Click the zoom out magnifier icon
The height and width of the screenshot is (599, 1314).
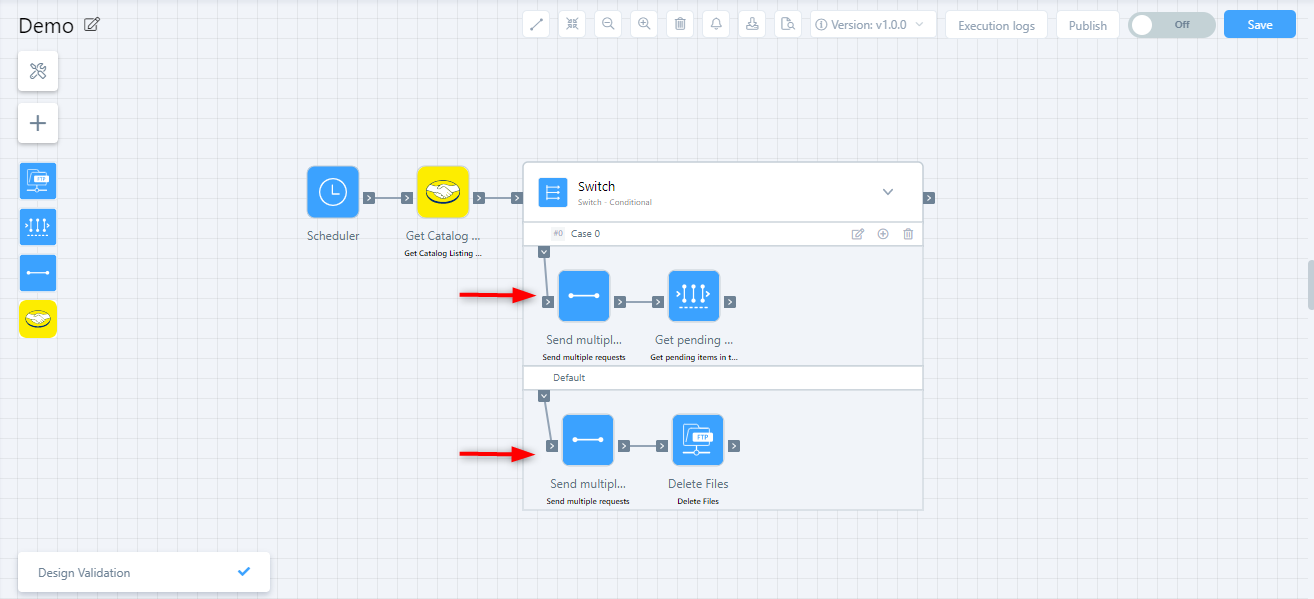coord(608,25)
